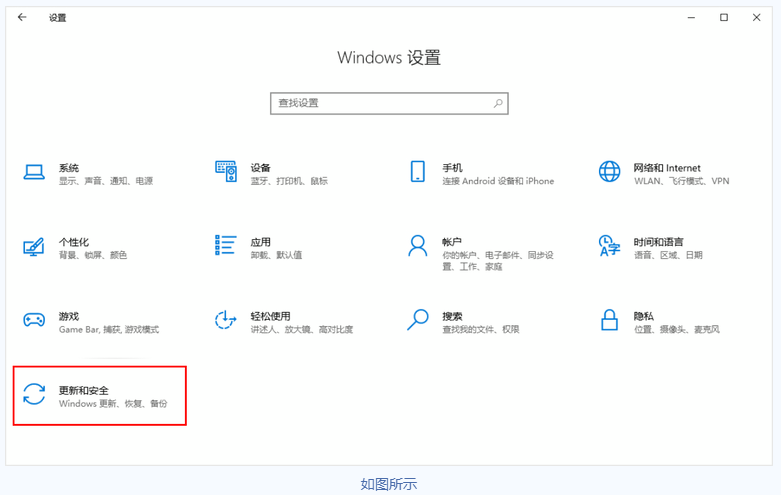Open the Privacy padlock icon
The image size is (781, 495).
[609, 320]
